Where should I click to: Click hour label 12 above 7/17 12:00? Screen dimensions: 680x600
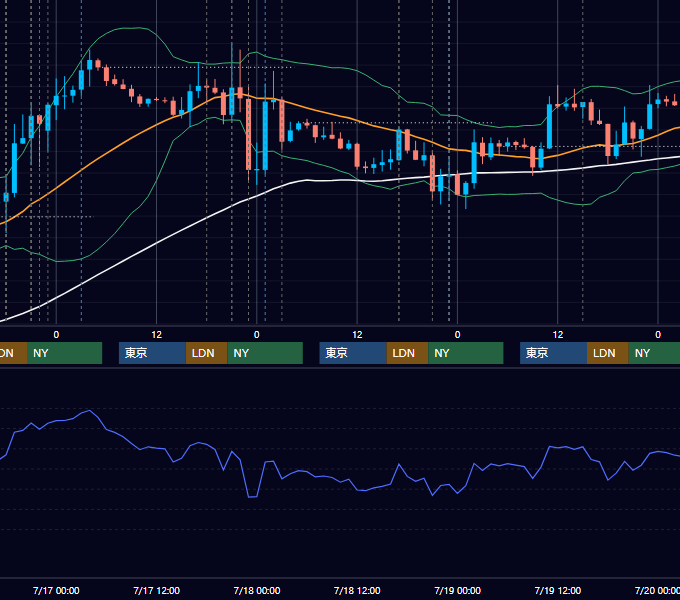pos(157,335)
